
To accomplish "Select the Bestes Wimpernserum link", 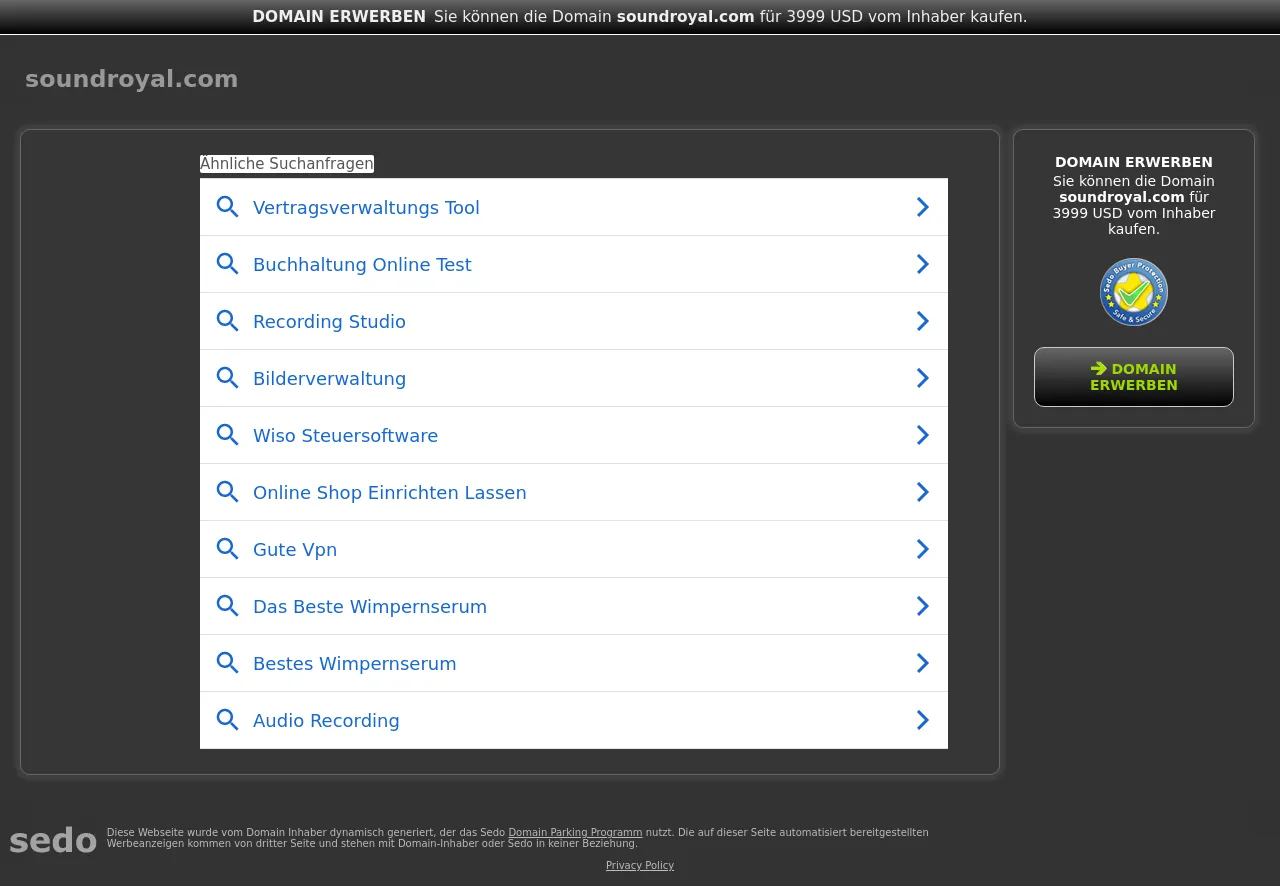I will [574, 663].
